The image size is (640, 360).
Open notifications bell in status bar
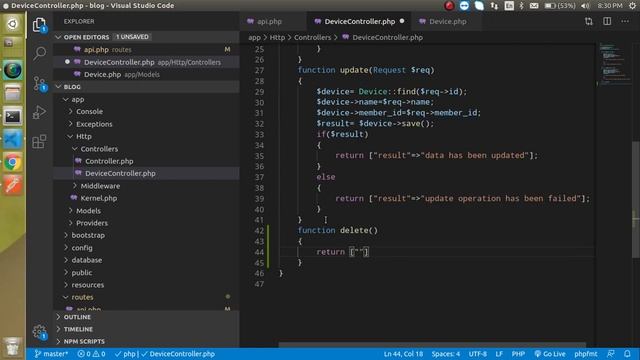point(627,354)
